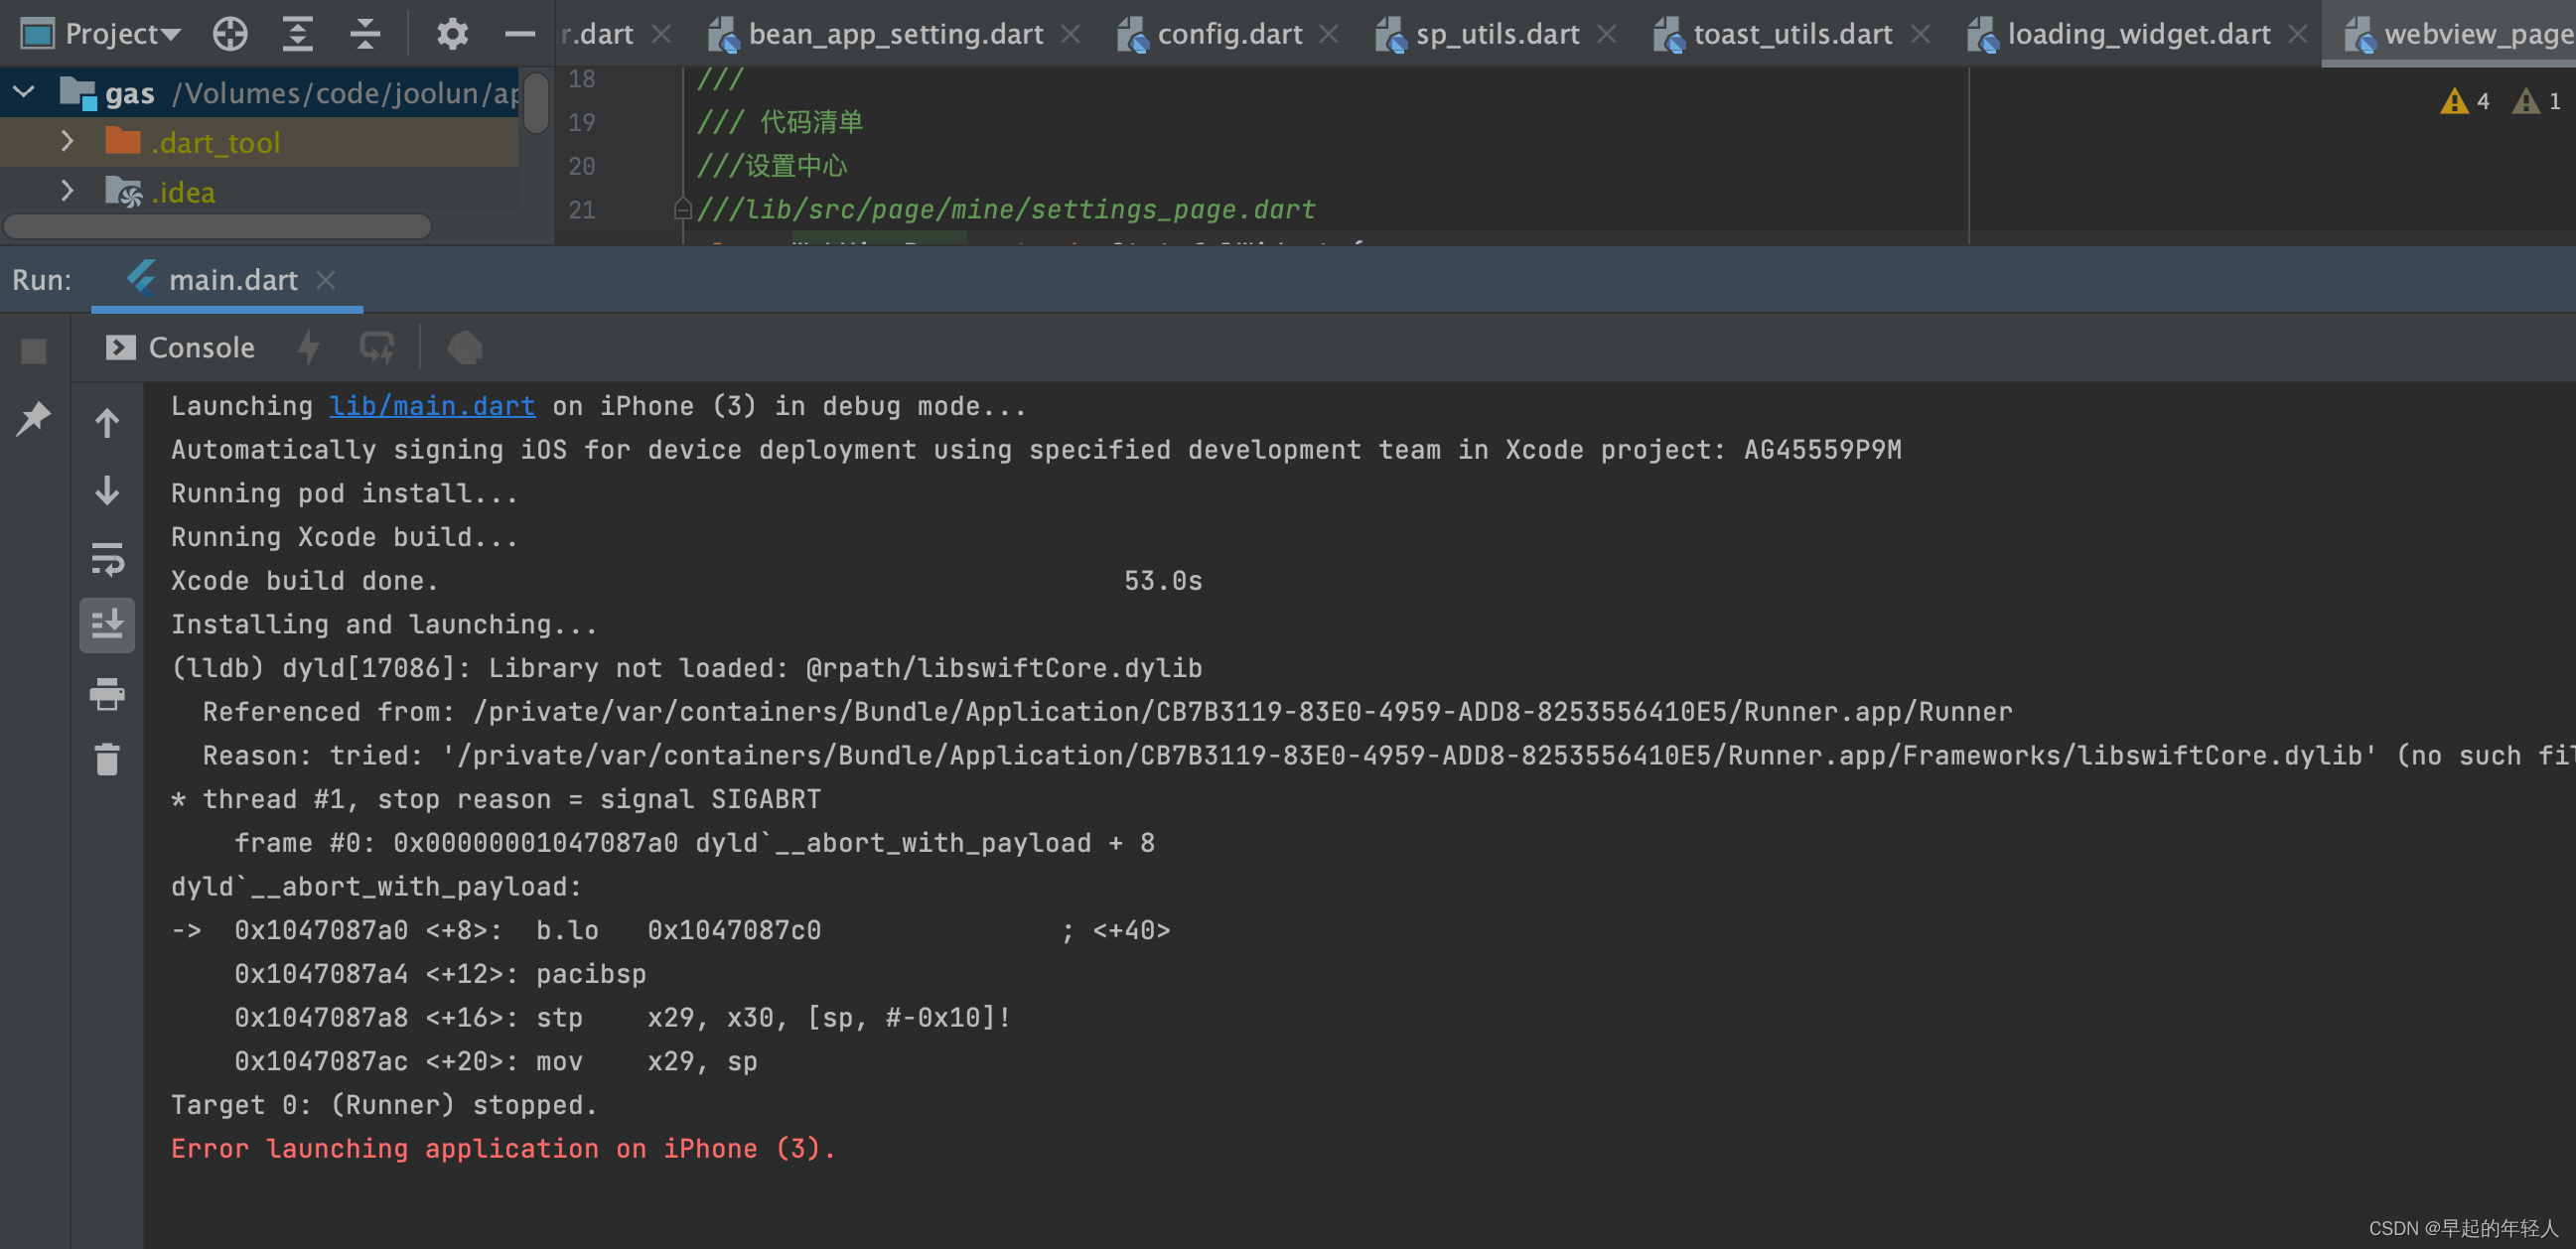
Task: Switch to toast_utils.dart editor tab
Action: tap(1791, 34)
